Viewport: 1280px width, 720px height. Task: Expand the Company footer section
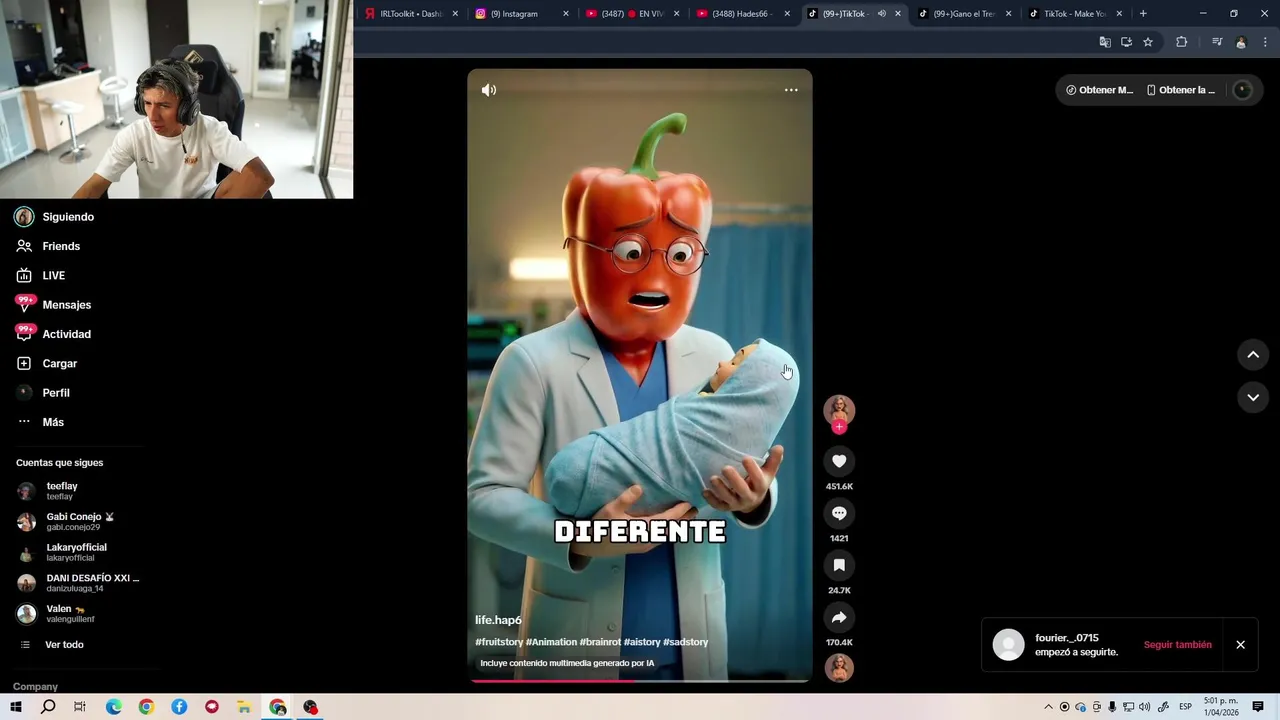pos(35,687)
